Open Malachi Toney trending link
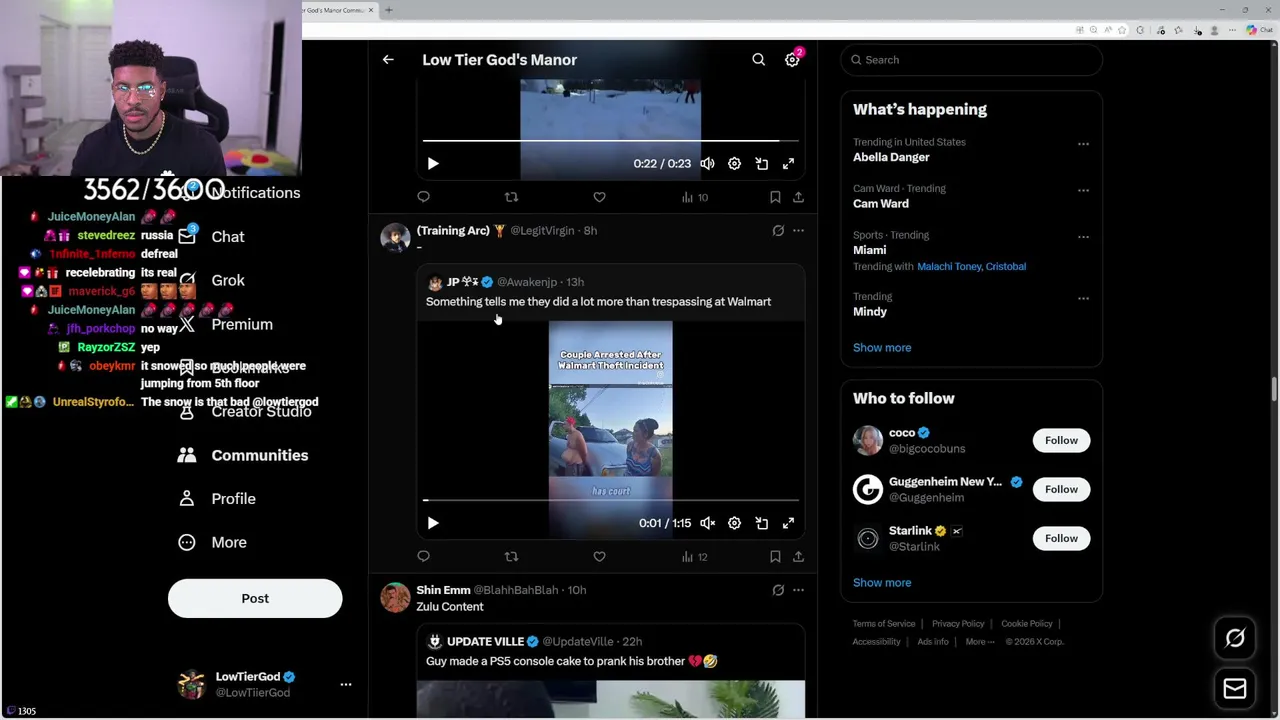This screenshot has width=1280, height=720. tap(949, 267)
